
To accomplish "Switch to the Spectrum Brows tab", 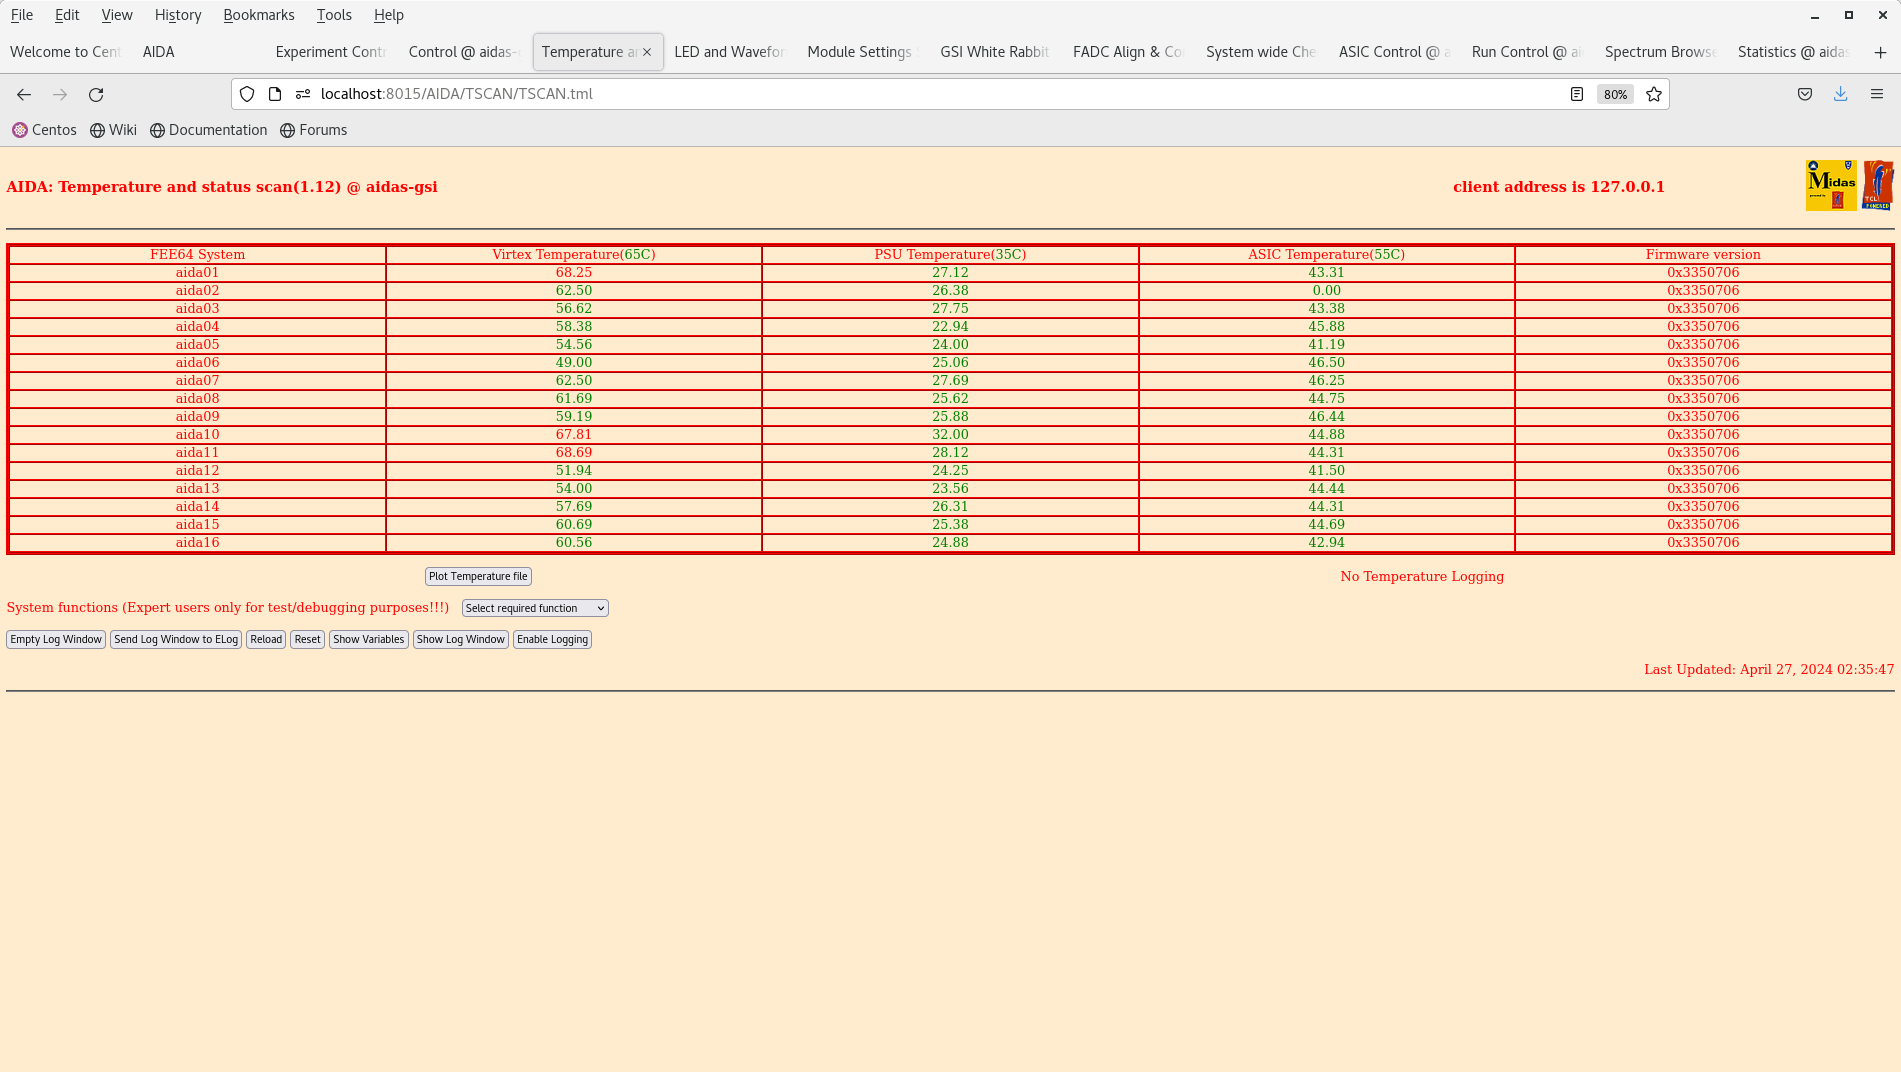I will tap(1661, 52).
